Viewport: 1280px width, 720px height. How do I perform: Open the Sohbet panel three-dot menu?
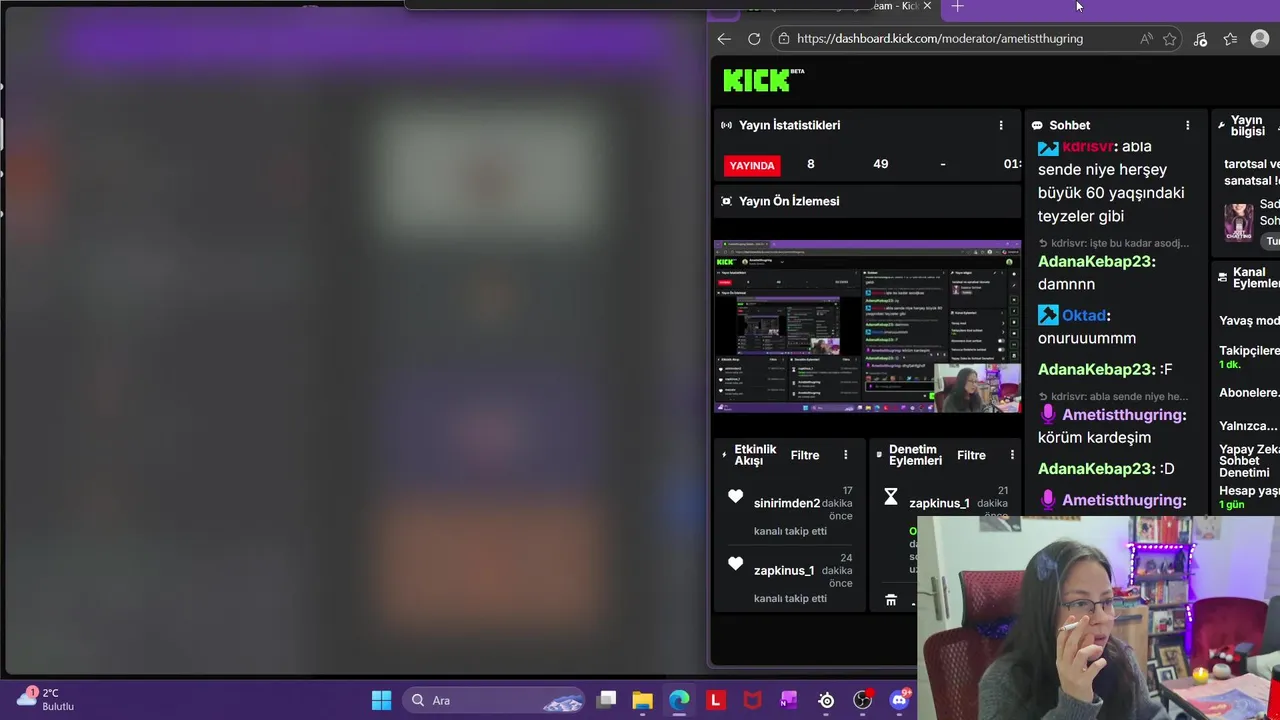click(x=1188, y=125)
